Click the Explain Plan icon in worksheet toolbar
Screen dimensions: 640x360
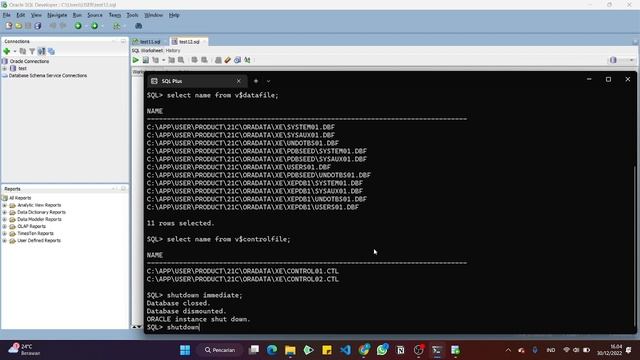(156, 60)
